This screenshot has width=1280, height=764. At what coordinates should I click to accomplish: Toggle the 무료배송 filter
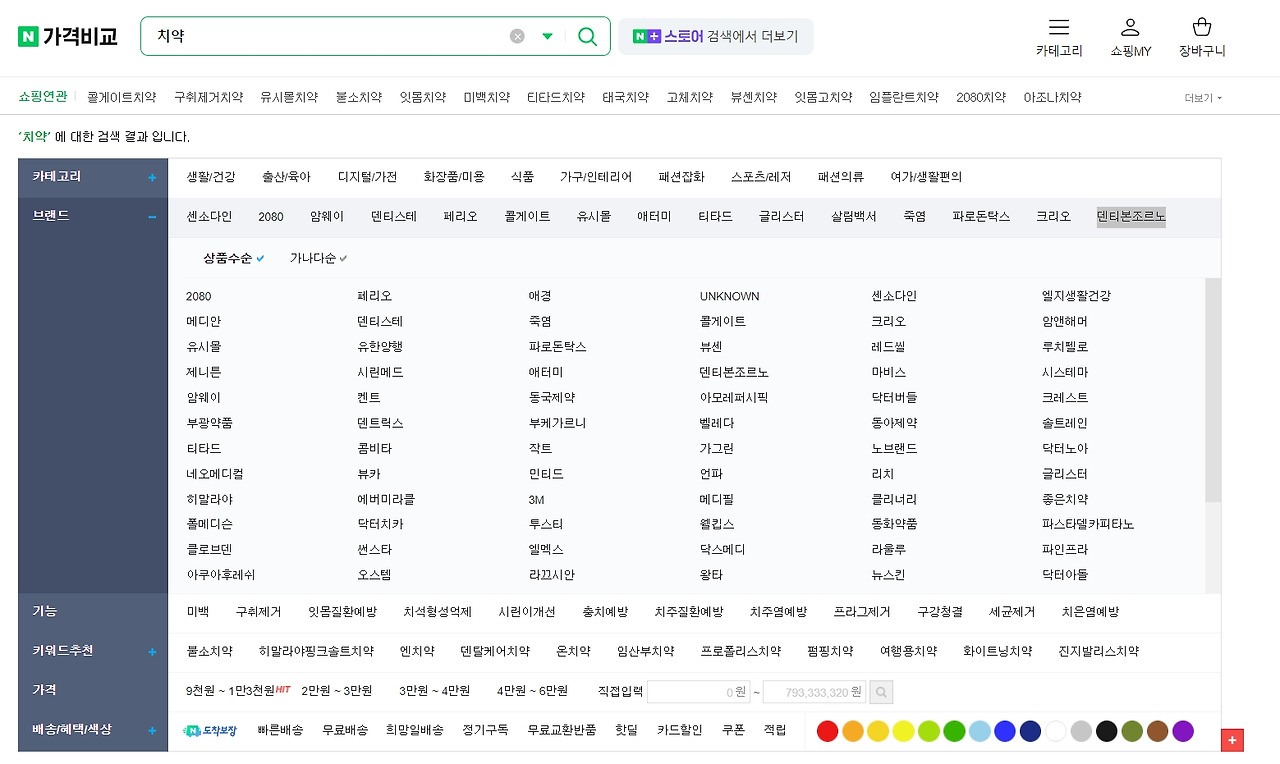click(x=345, y=730)
